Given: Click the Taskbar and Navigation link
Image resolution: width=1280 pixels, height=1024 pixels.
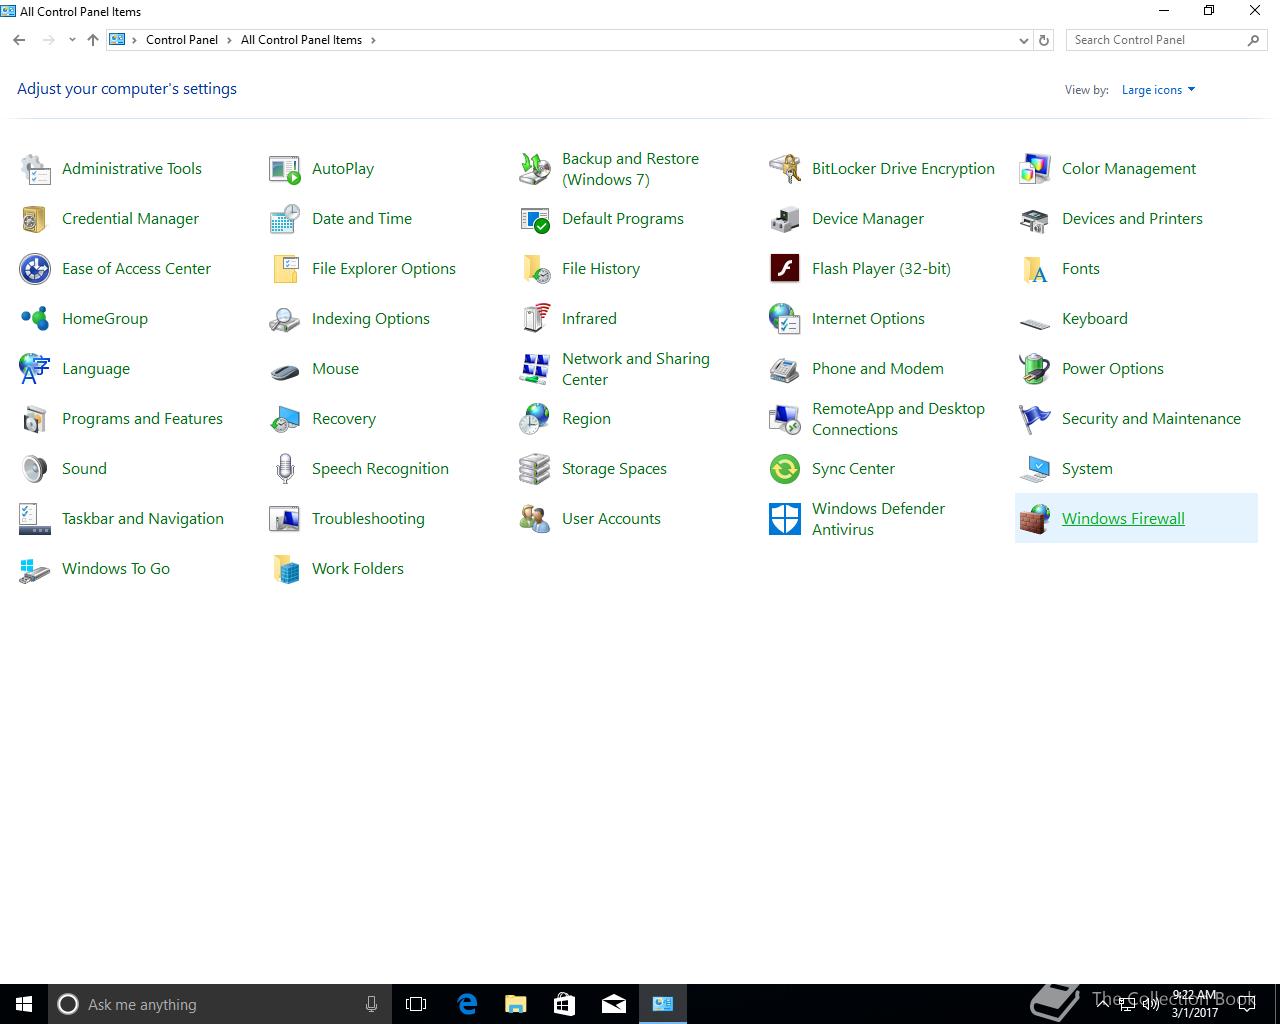Looking at the screenshot, I should (x=143, y=519).
